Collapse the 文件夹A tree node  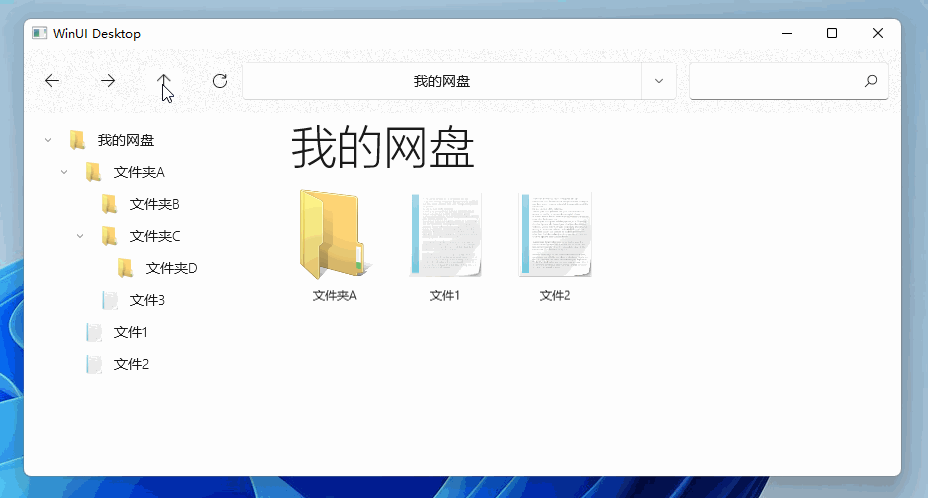(x=64, y=172)
